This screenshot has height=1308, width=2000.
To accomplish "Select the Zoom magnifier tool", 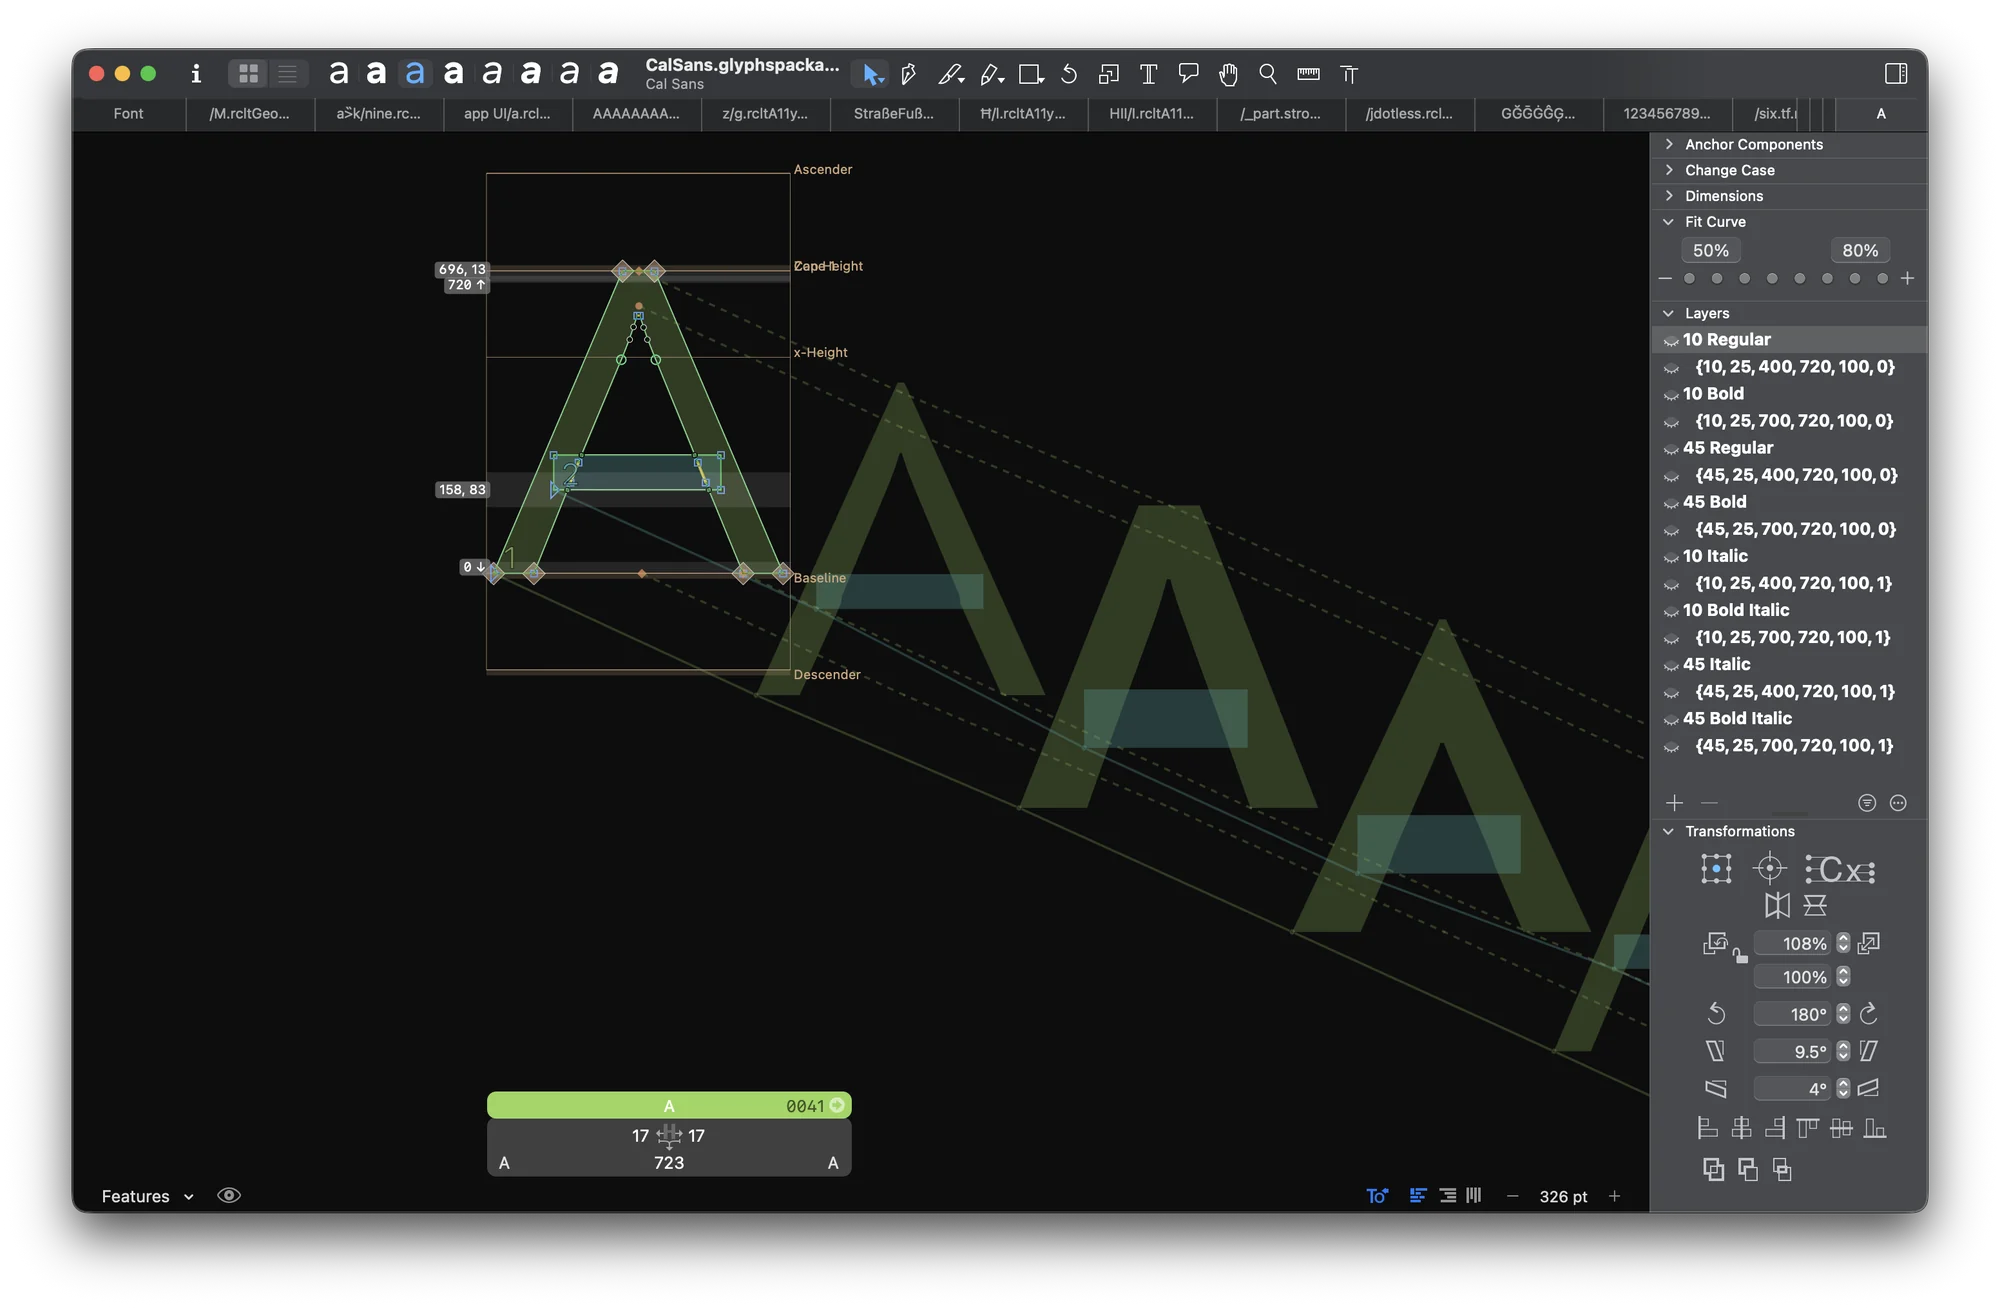I will [x=1268, y=74].
